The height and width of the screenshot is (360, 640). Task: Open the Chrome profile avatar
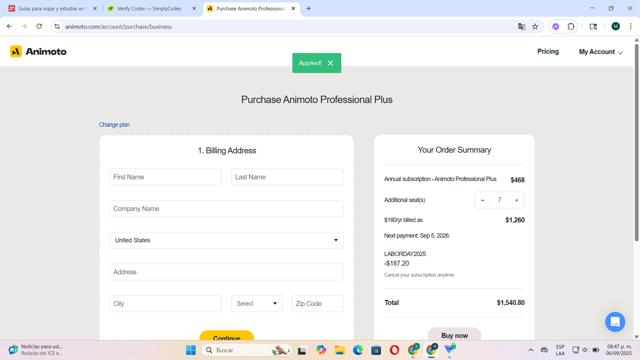click(616, 27)
